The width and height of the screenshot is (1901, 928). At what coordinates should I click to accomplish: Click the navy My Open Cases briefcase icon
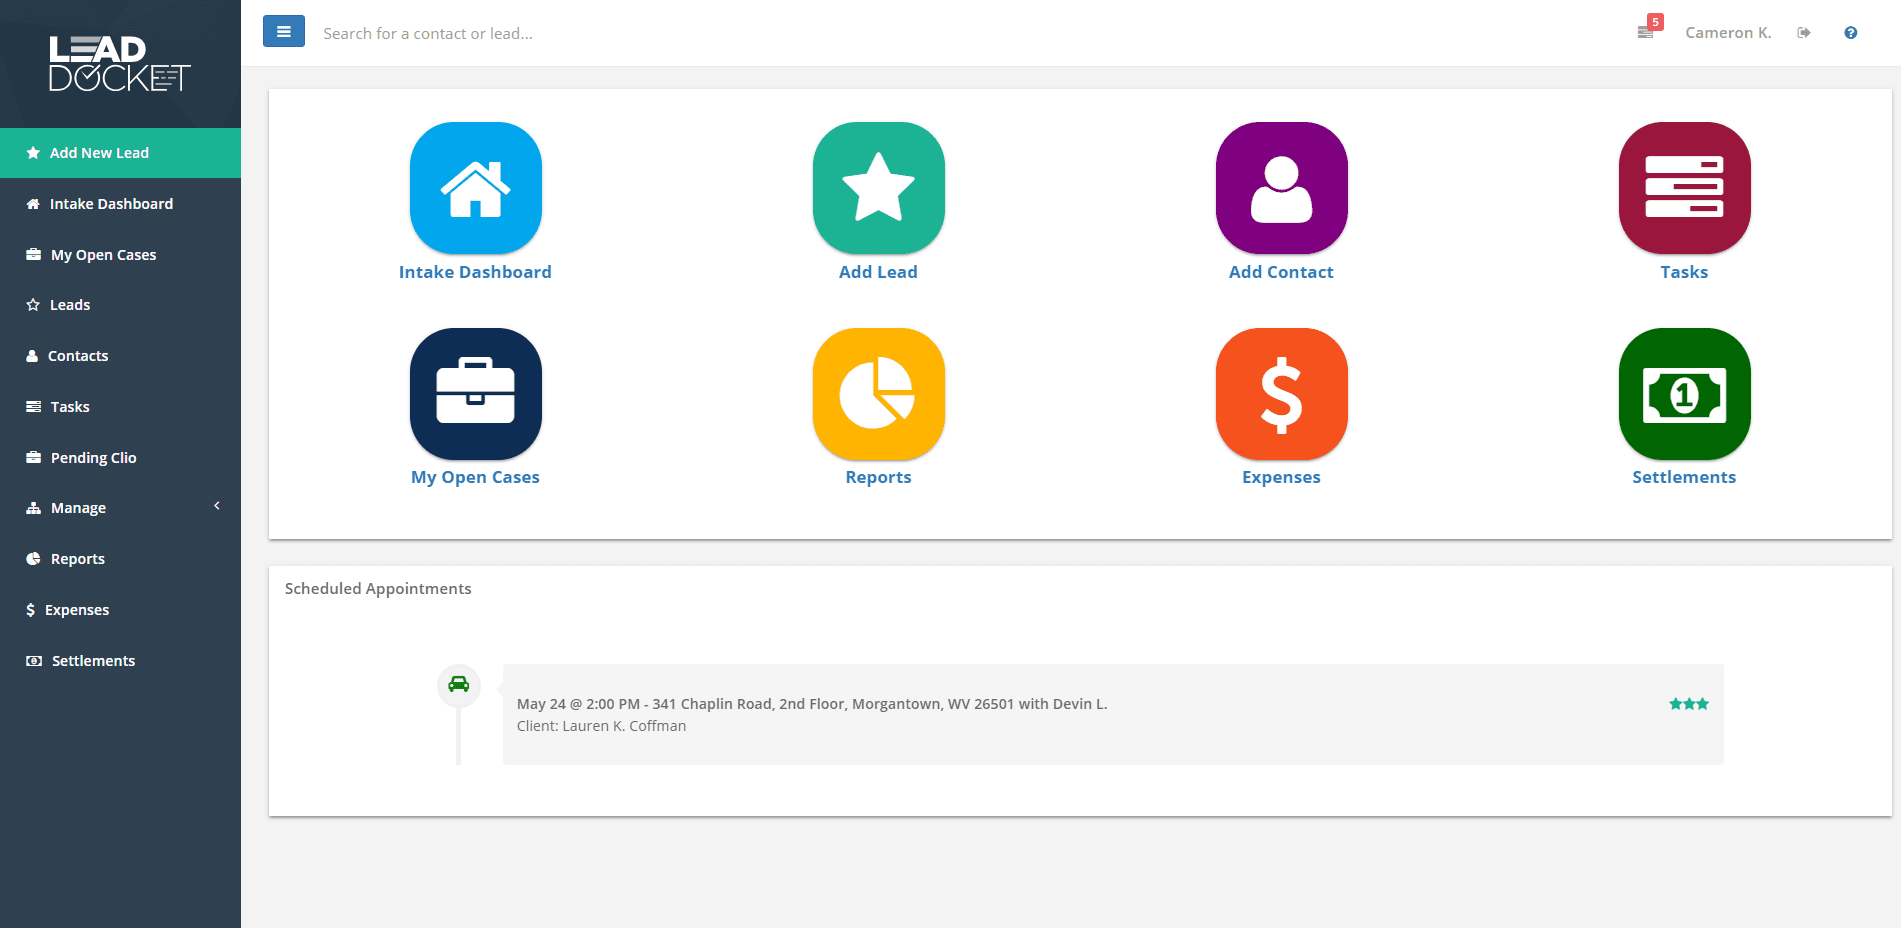click(x=476, y=394)
